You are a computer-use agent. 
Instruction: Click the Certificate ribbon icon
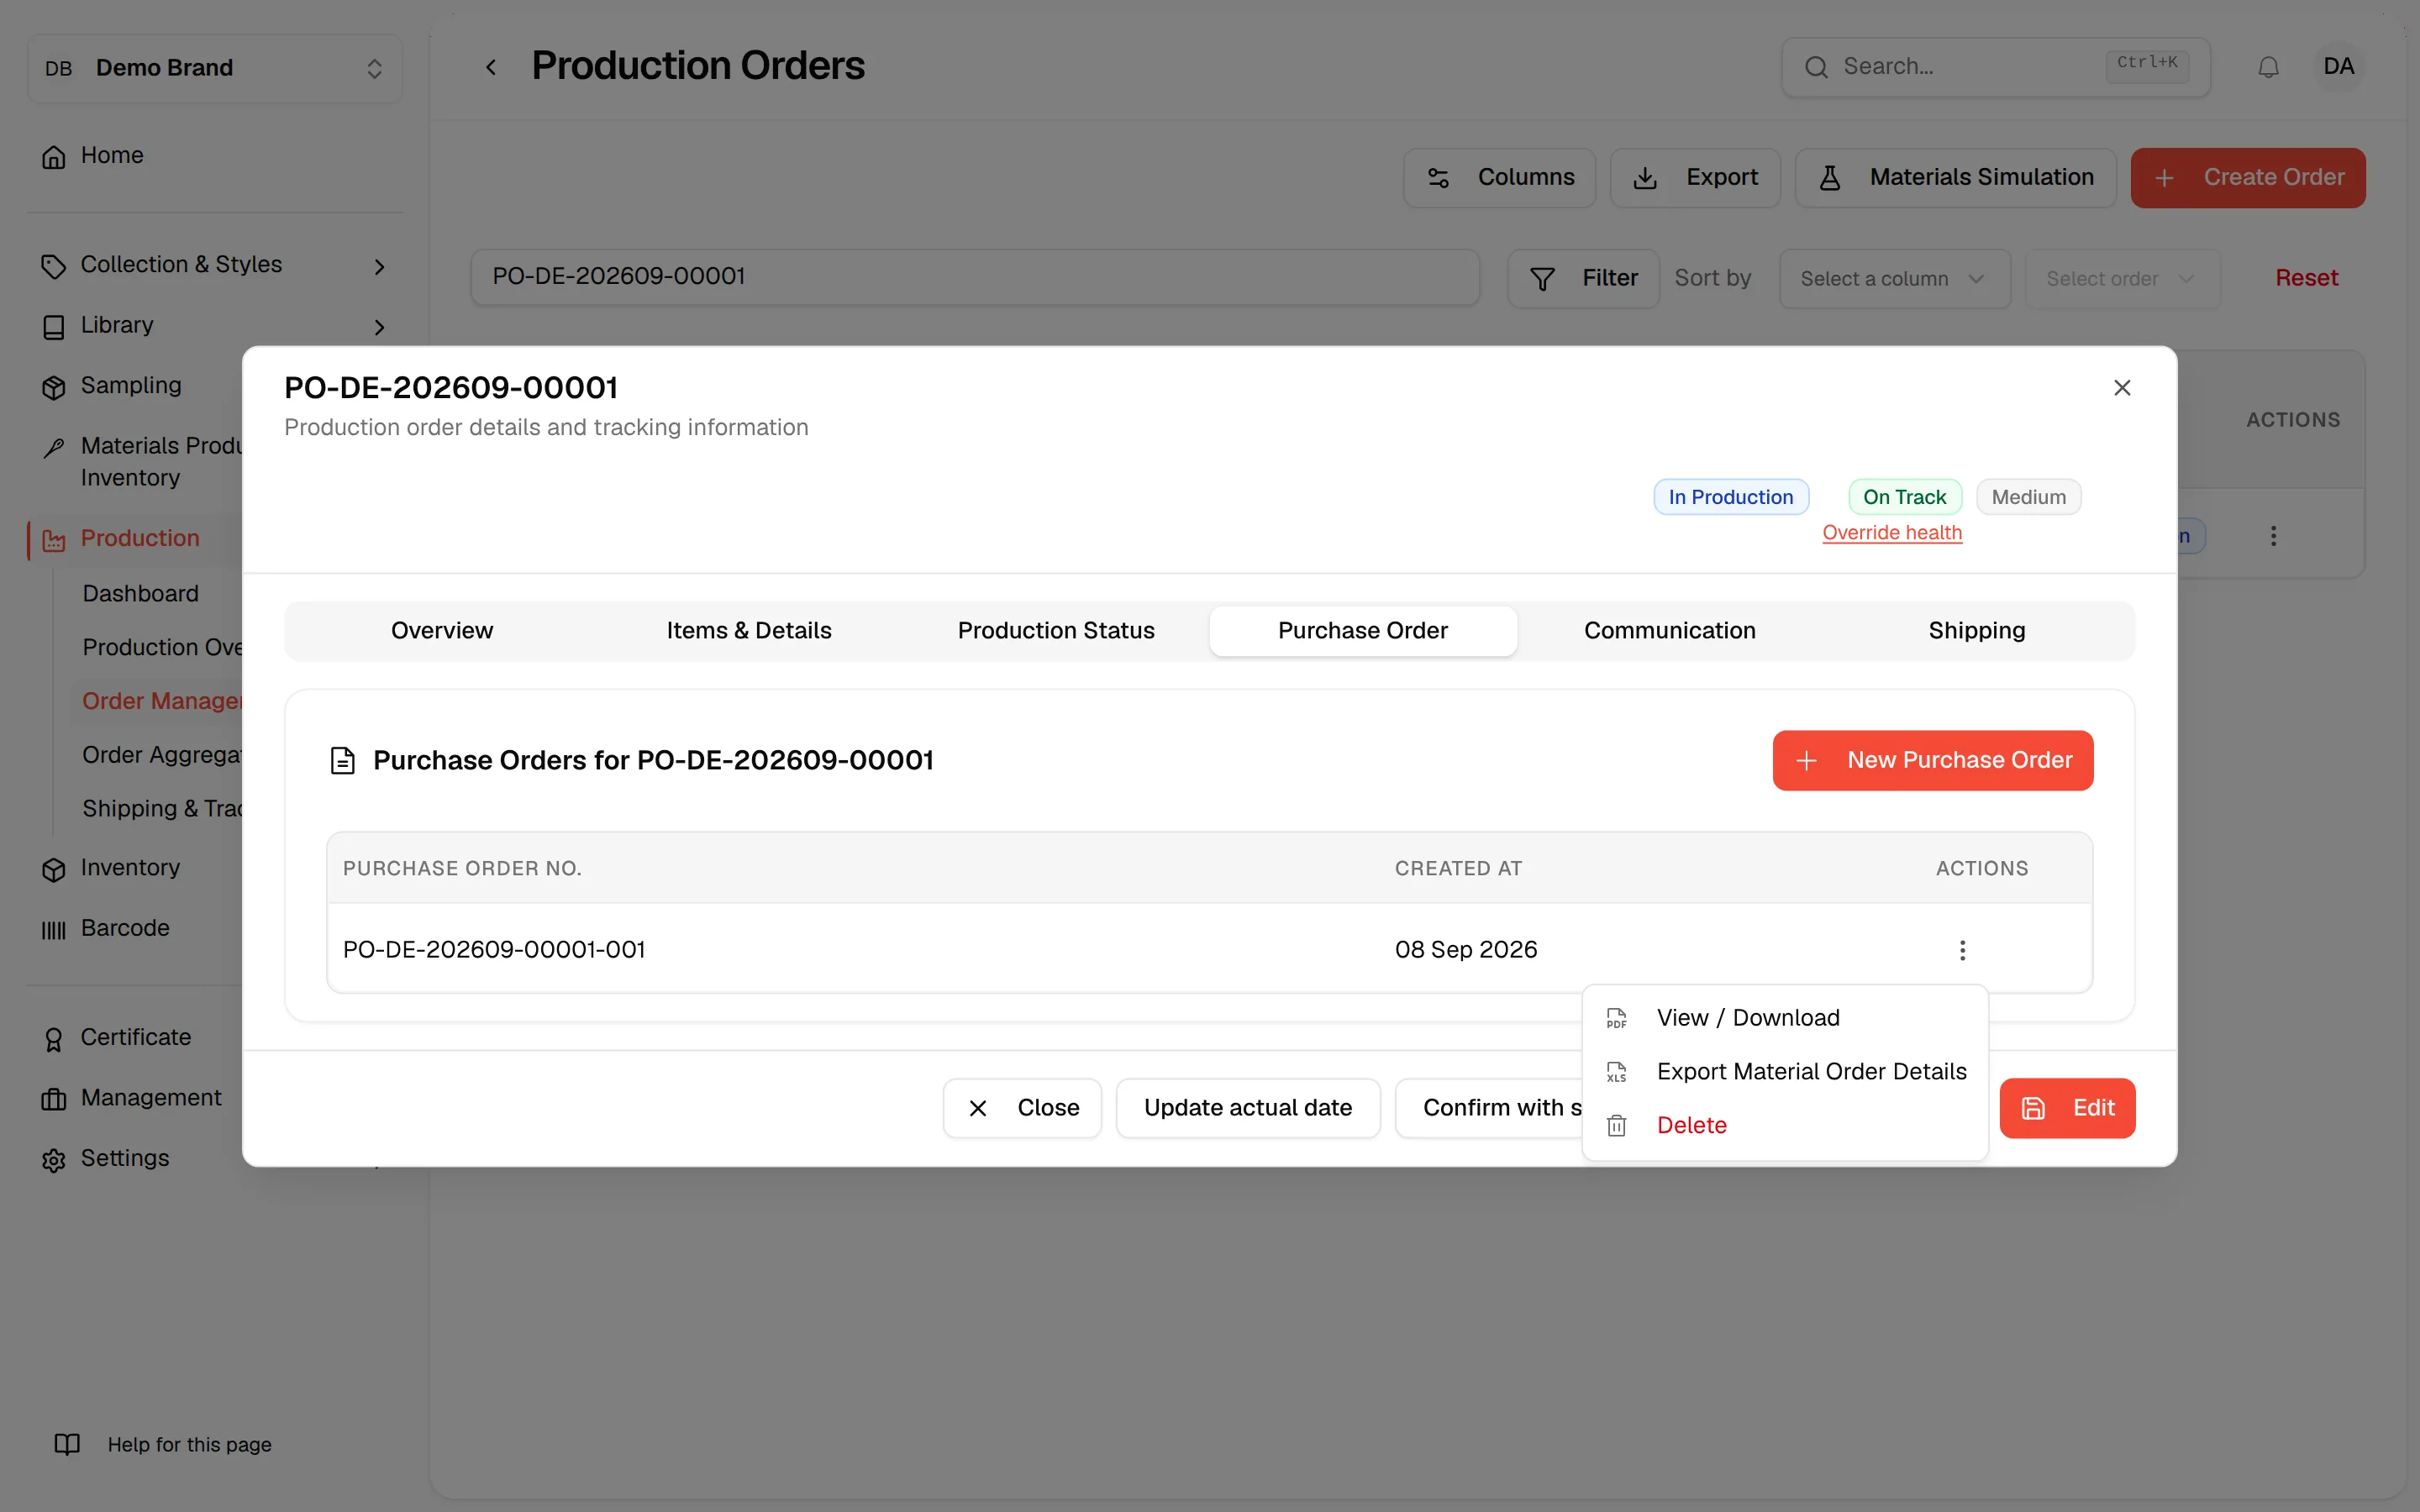point(54,1039)
